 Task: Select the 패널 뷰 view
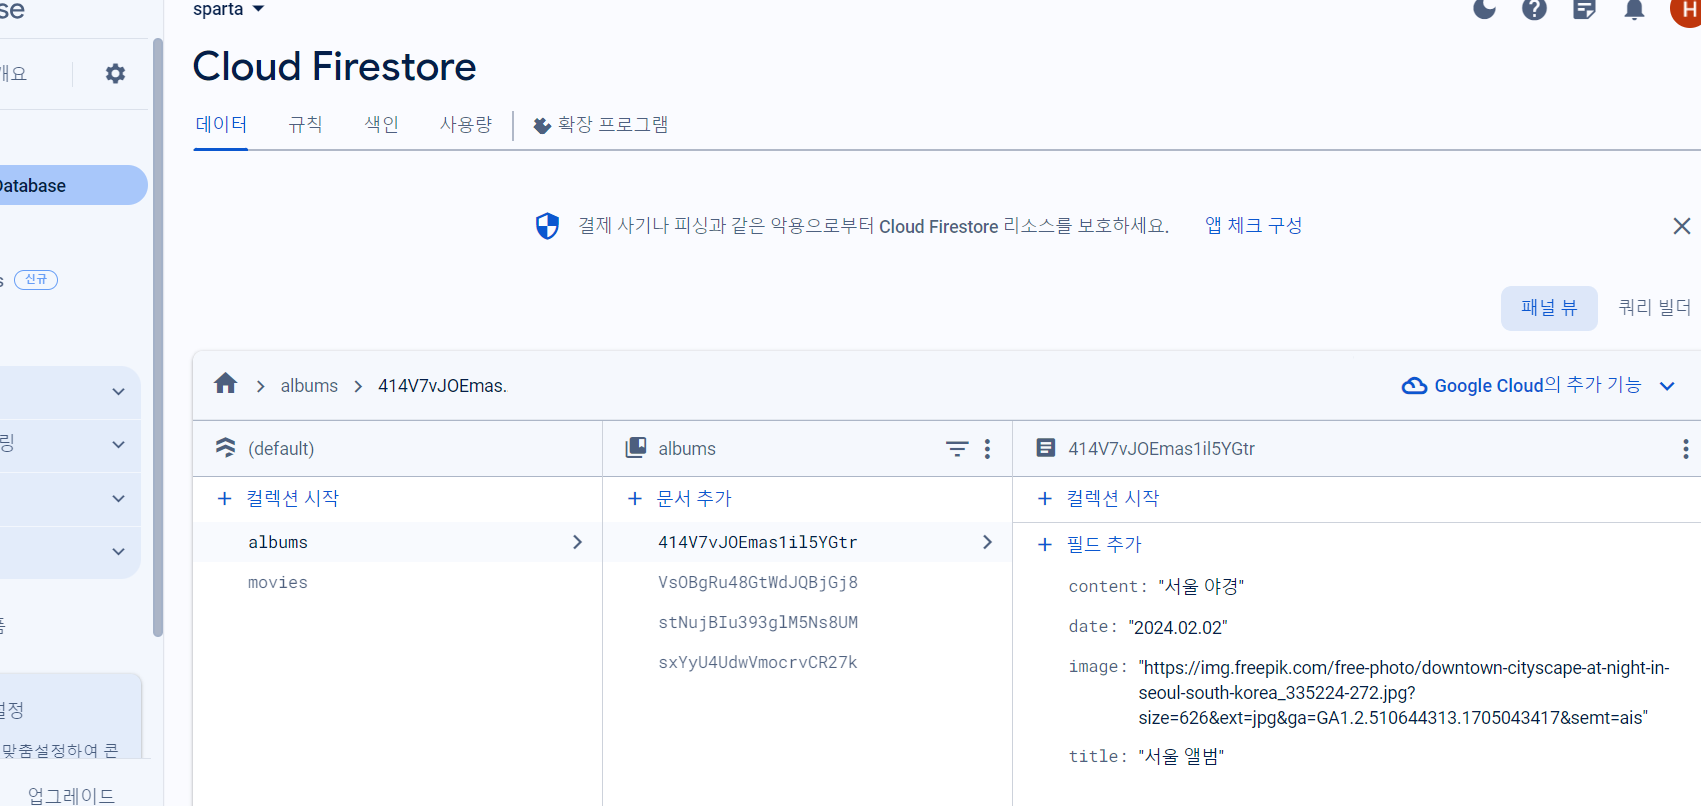click(x=1549, y=308)
